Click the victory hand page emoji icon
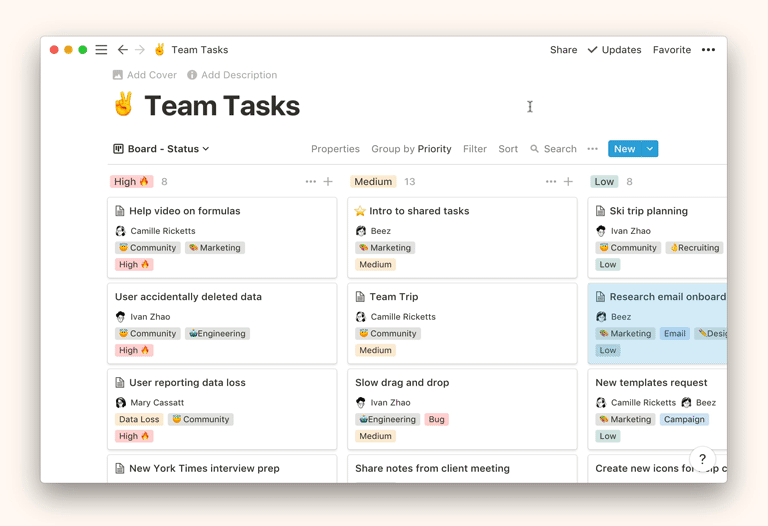 point(124,105)
